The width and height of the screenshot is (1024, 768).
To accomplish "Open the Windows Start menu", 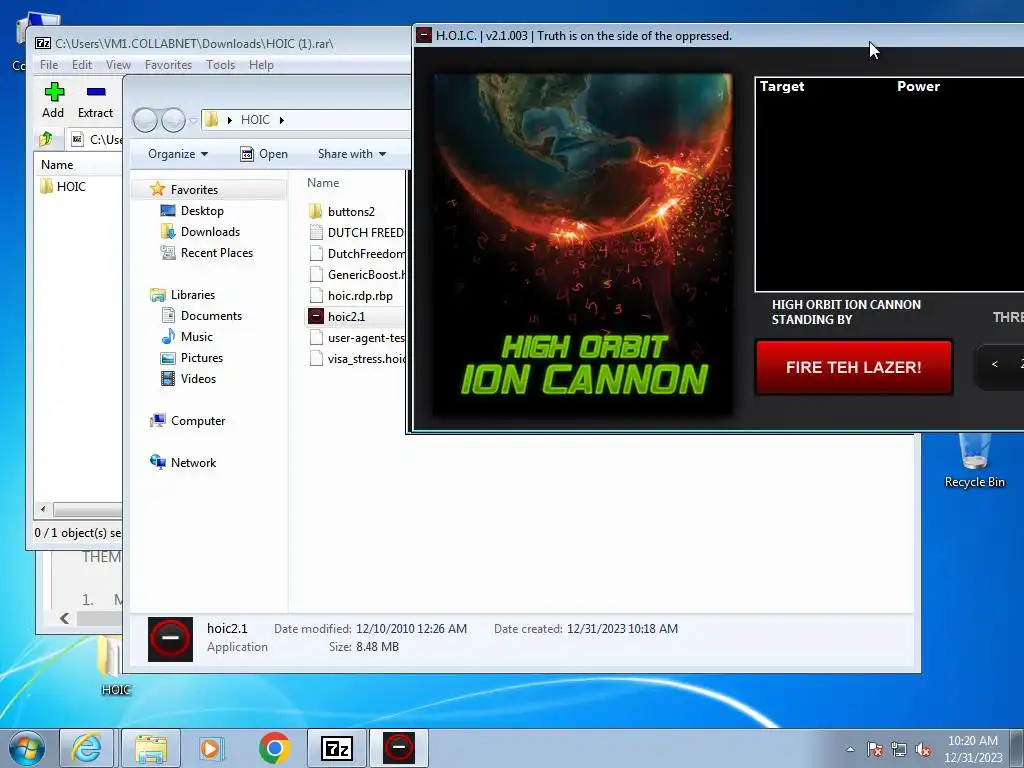I will click(27, 748).
